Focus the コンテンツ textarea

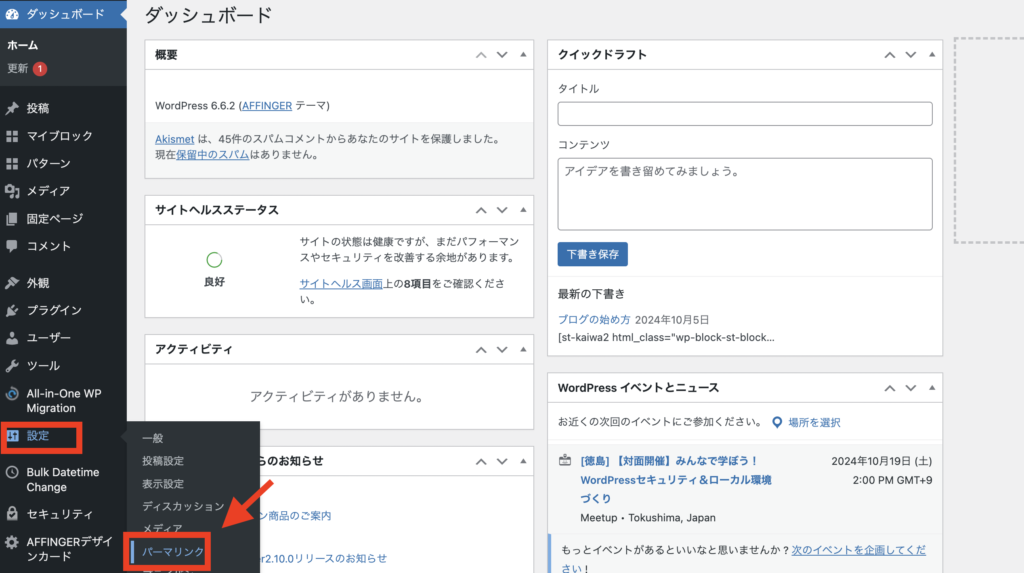tap(744, 194)
